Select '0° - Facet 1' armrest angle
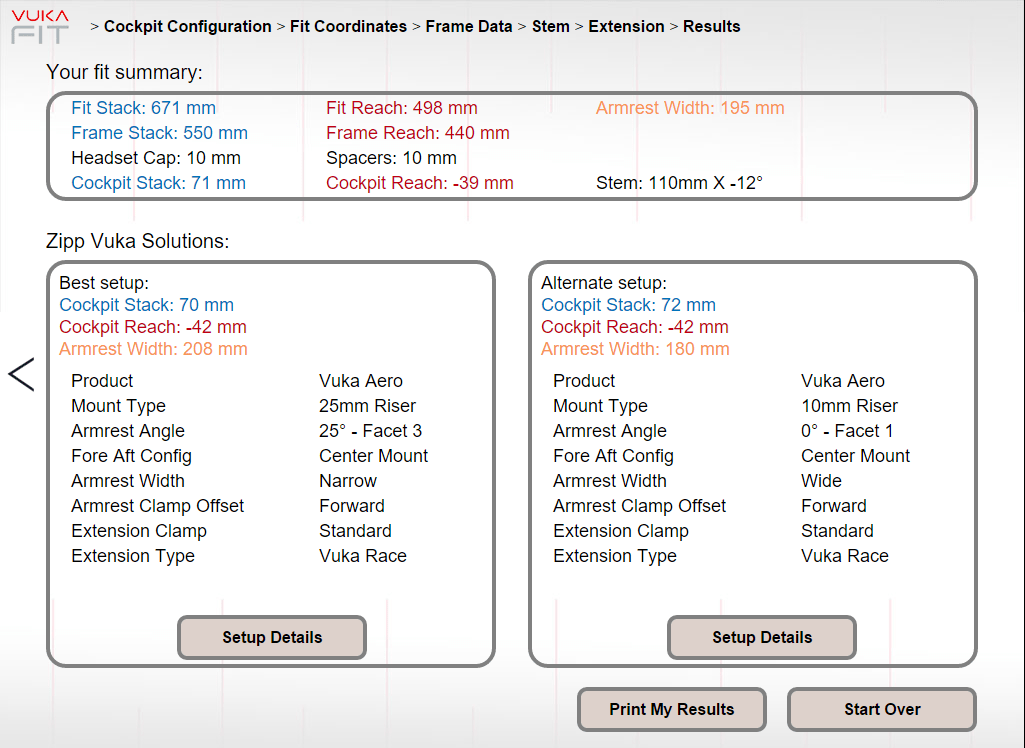Screen dimensions: 1025x748 [x=847, y=431]
